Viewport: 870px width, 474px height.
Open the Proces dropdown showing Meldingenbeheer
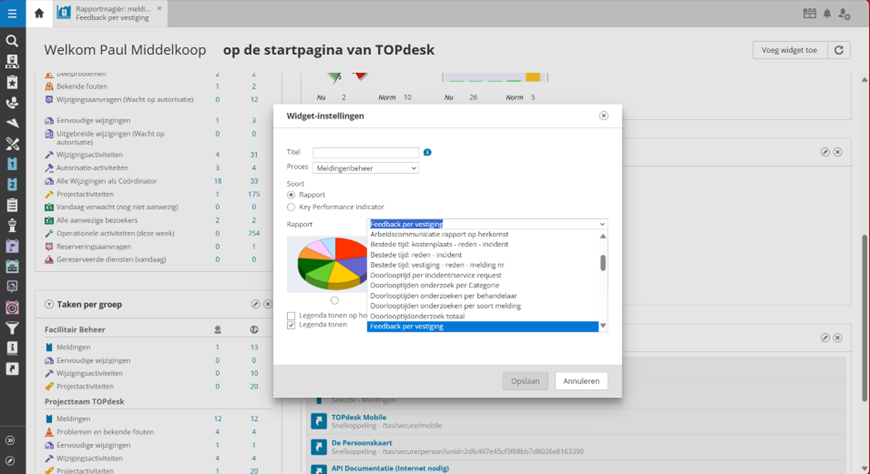tap(365, 167)
